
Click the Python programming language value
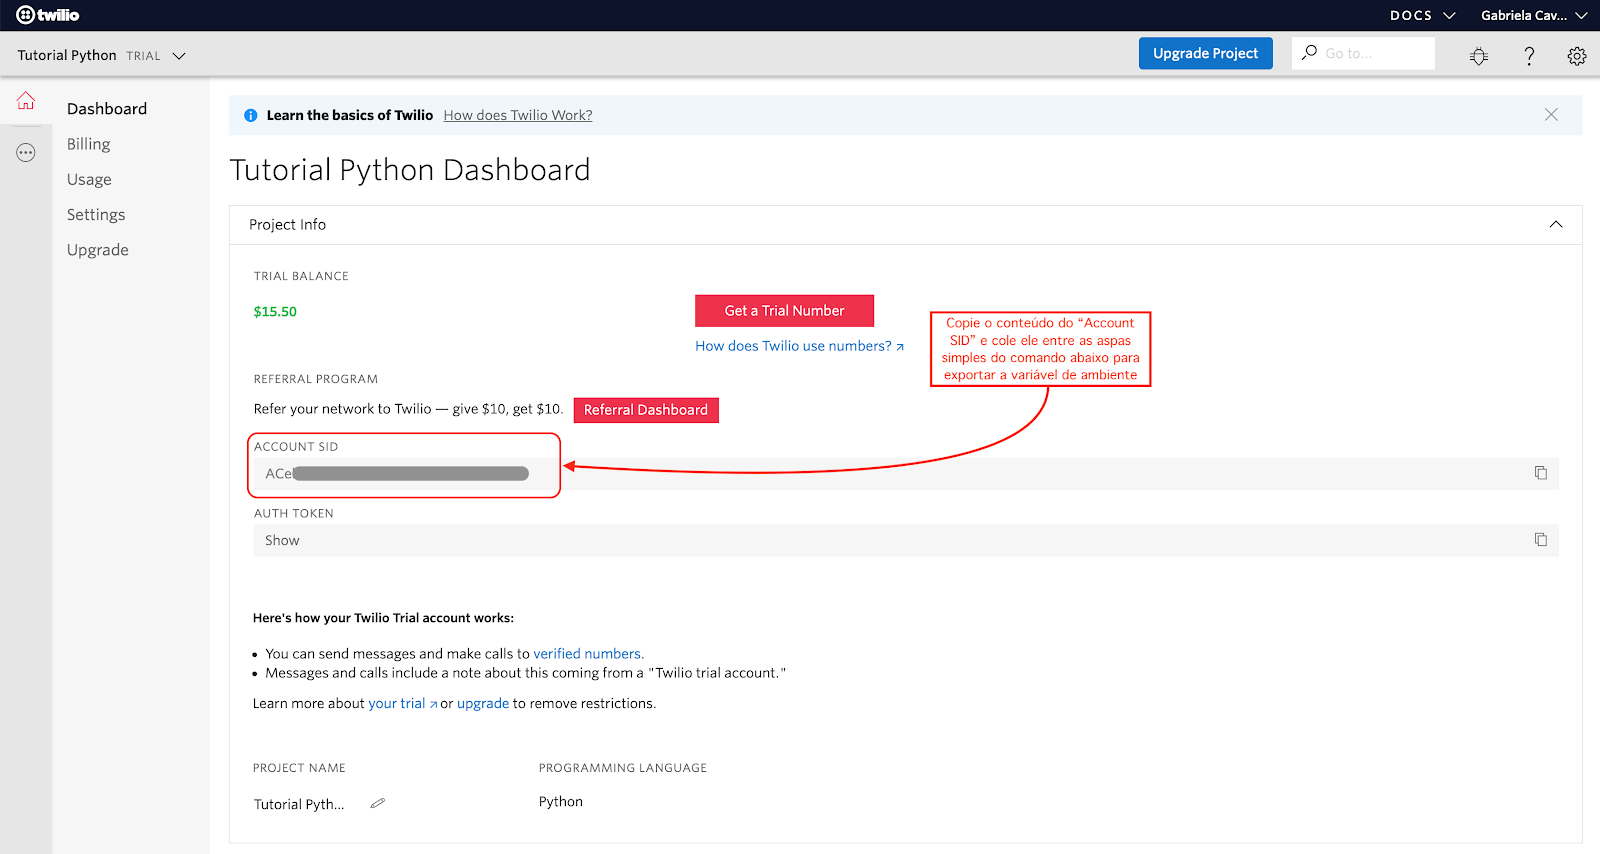(x=561, y=802)
